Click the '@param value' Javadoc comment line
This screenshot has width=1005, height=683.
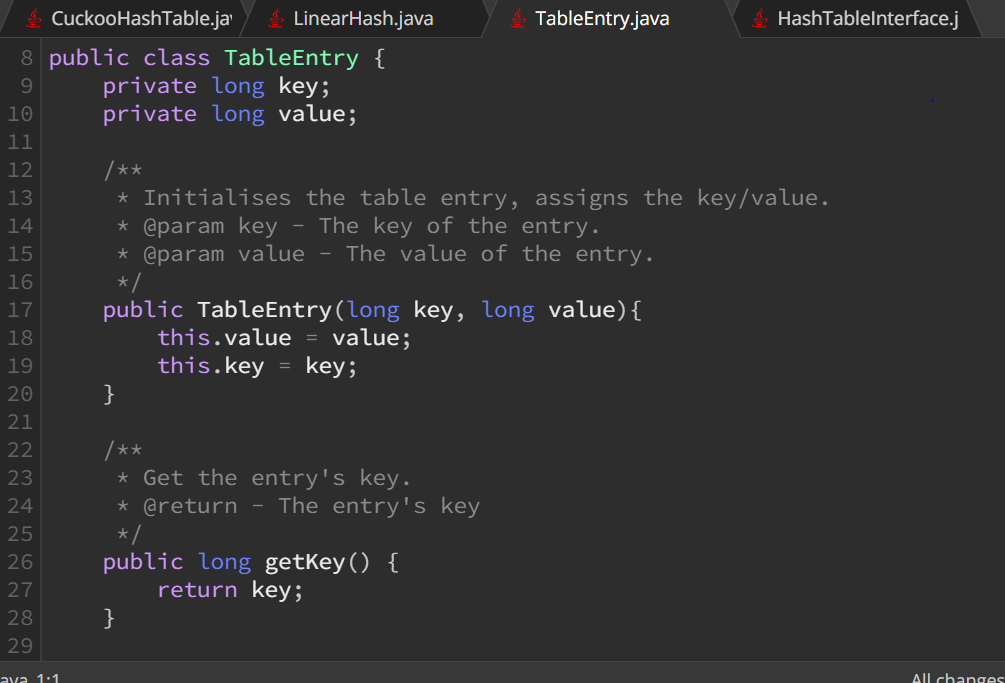[386, 254]
